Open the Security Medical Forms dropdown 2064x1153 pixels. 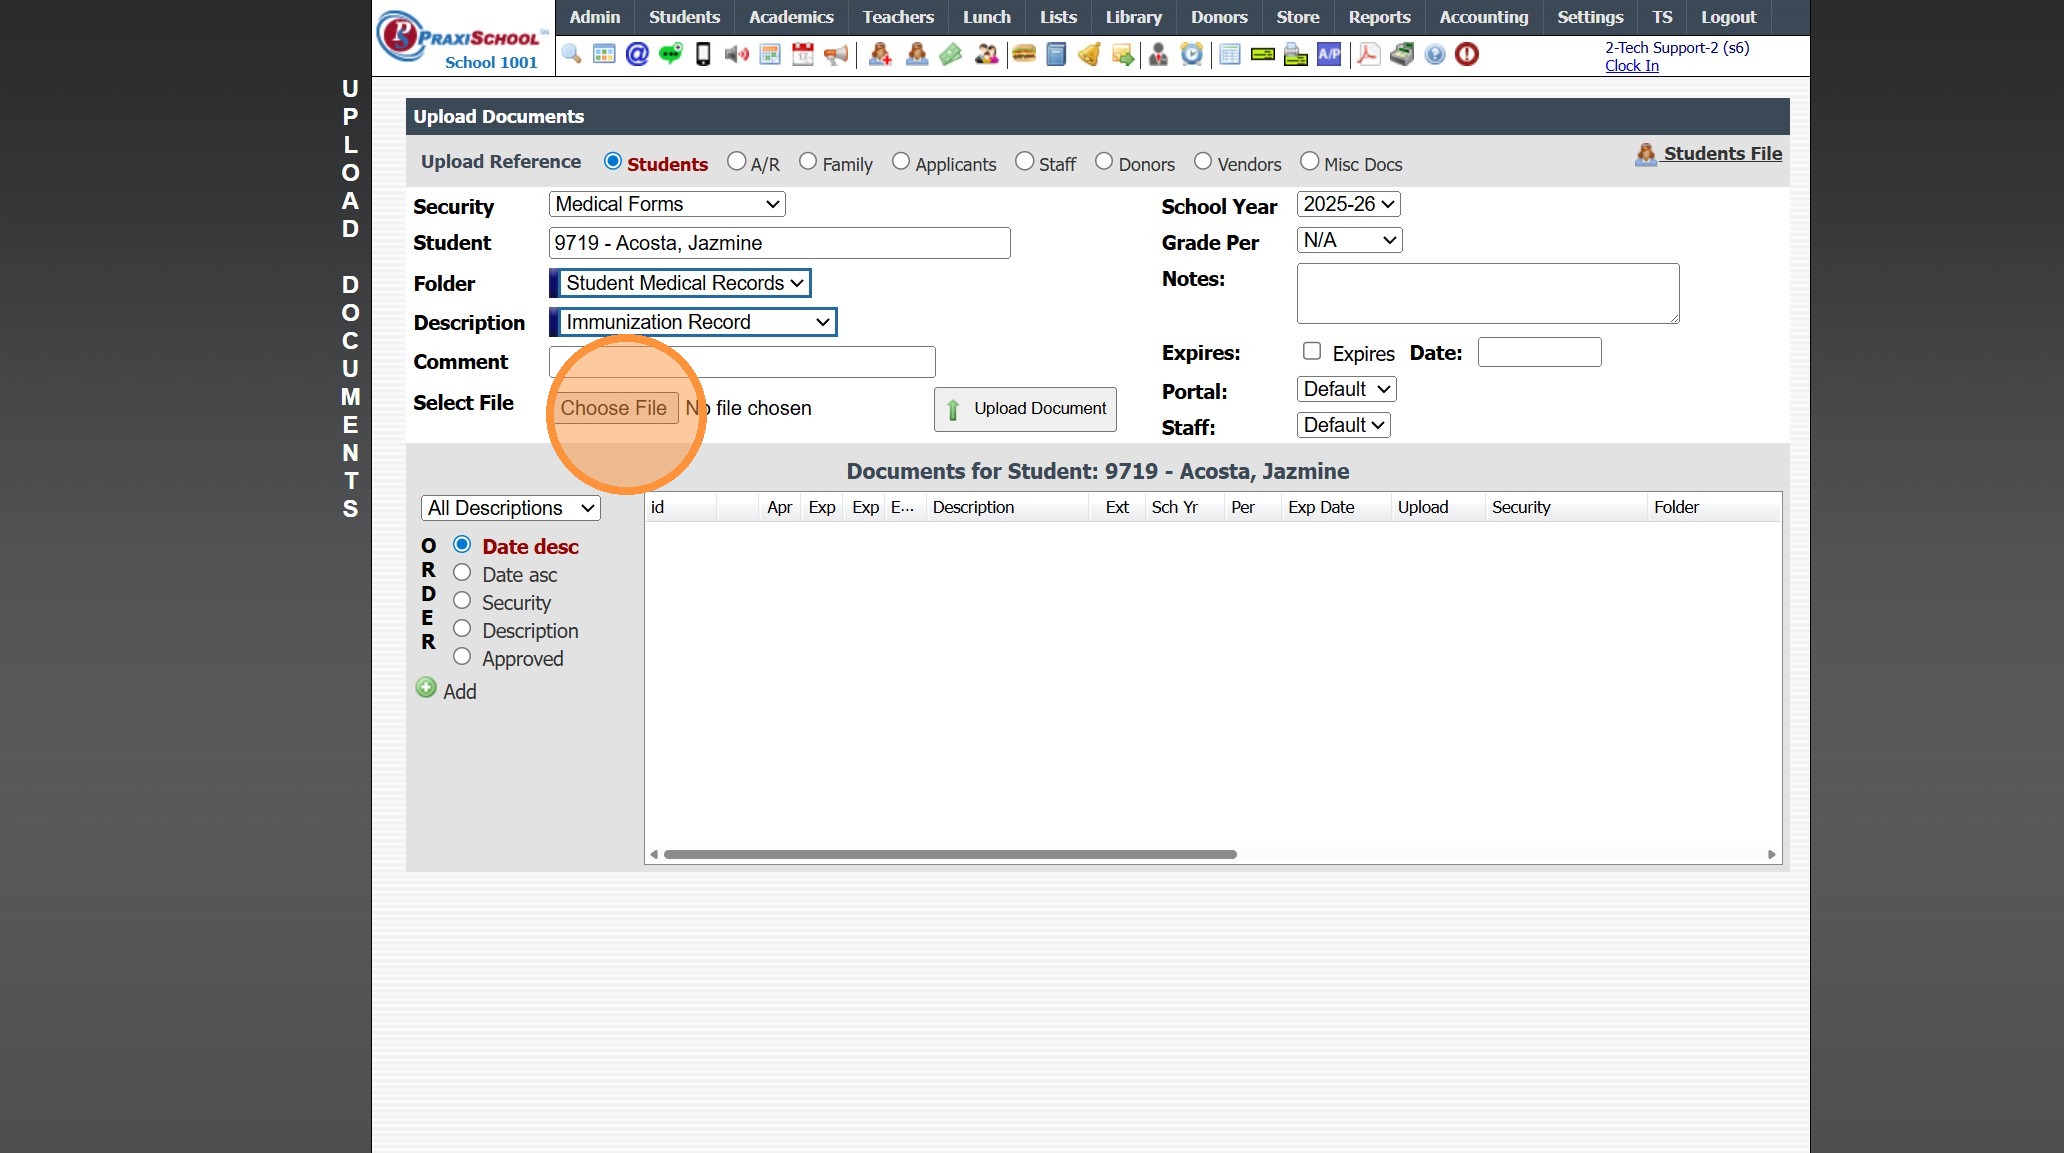(667, 204)
